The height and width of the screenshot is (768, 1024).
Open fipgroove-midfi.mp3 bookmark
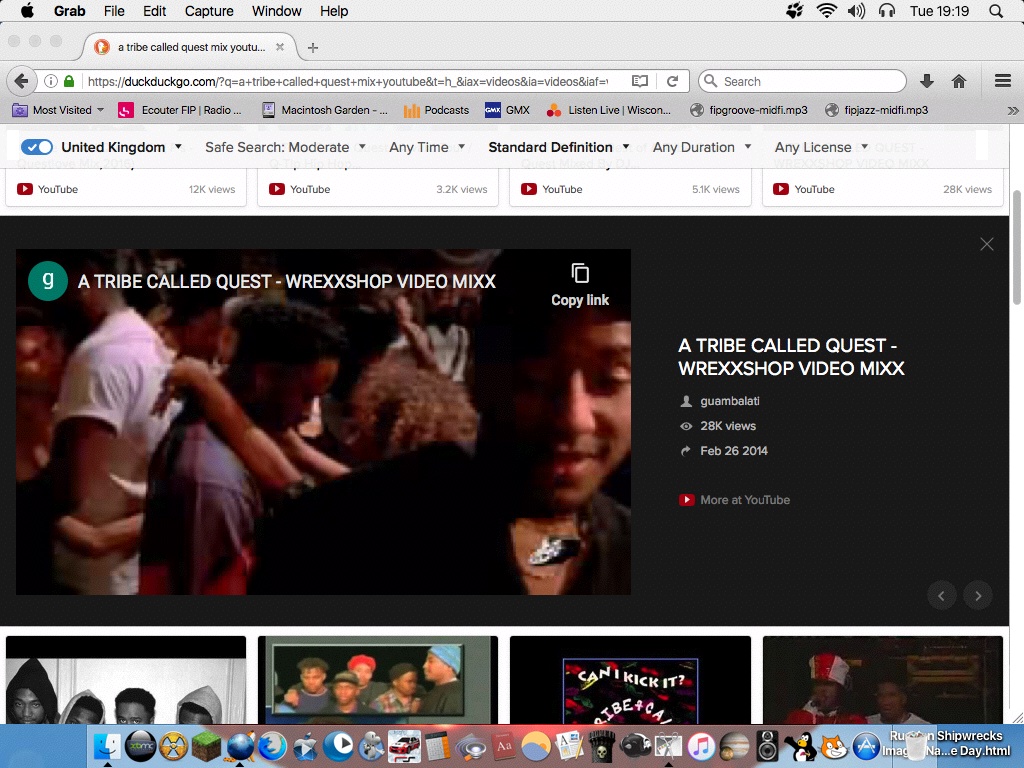pos(749,110)
